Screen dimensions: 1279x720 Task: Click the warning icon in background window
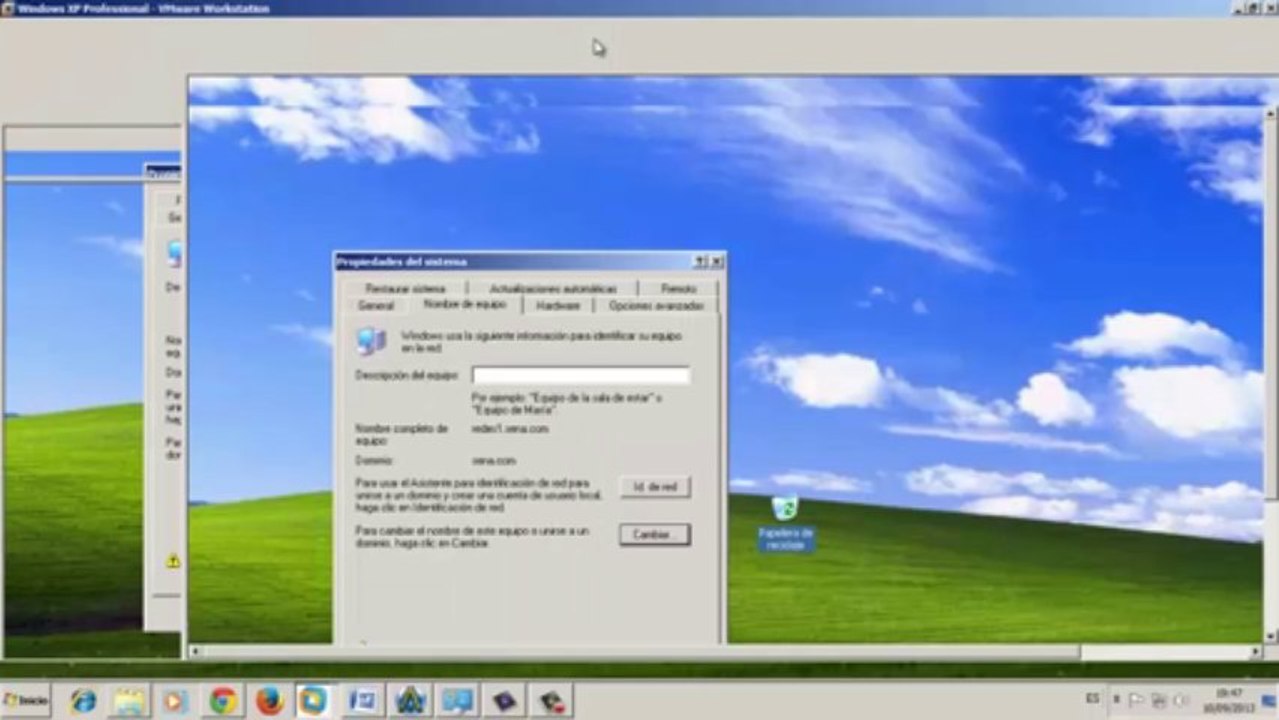click(x=173, y=561)
